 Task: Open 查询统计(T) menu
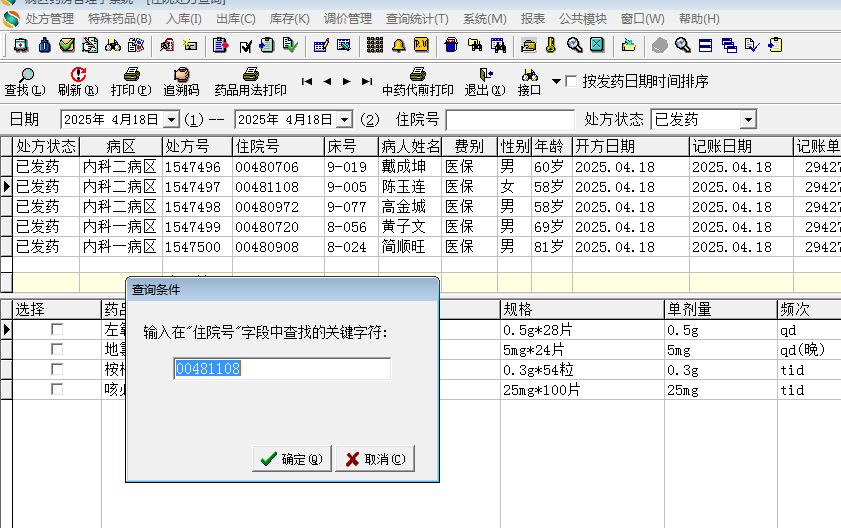click(x=417, y=19)
